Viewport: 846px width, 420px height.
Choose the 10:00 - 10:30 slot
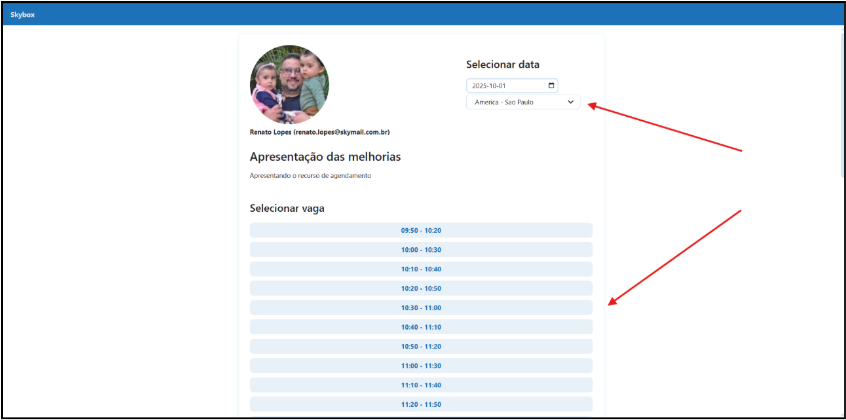click(x=421, y=250)
